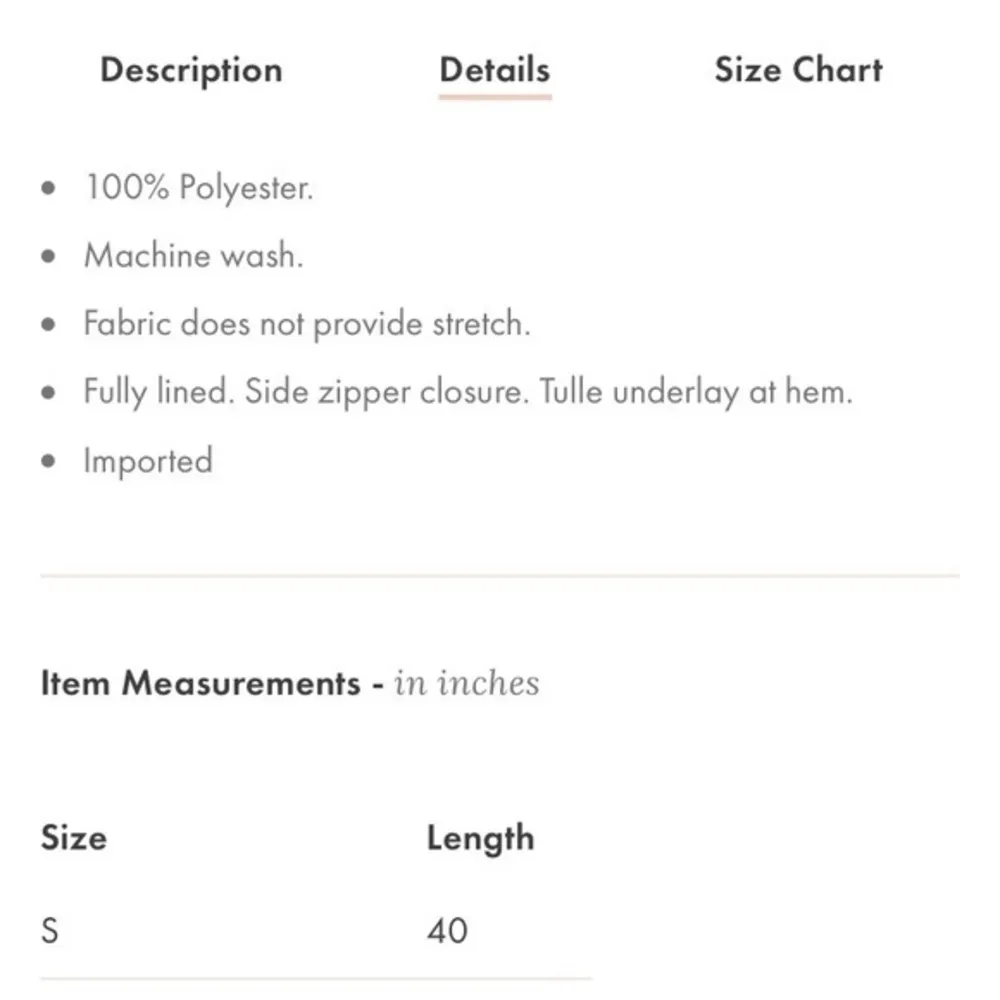The width and height of the screenshot is (1000, 1000).
Task: Switch to the Description tab
Action: click(x=190, y=70)
